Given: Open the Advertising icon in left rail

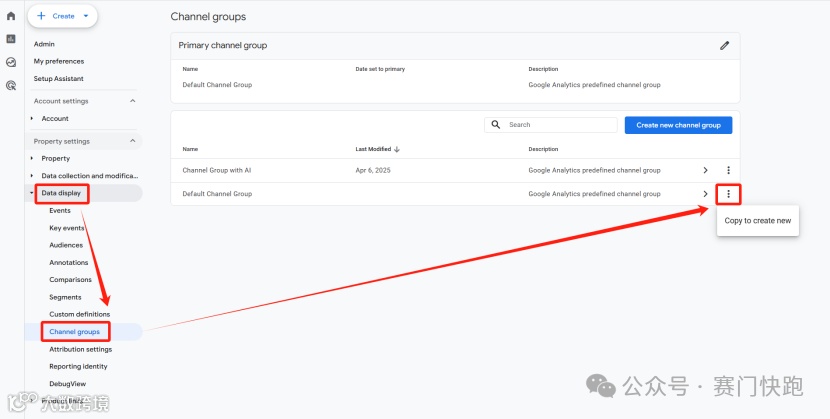Looking at the screenshot, I should [x=11, y=86].
